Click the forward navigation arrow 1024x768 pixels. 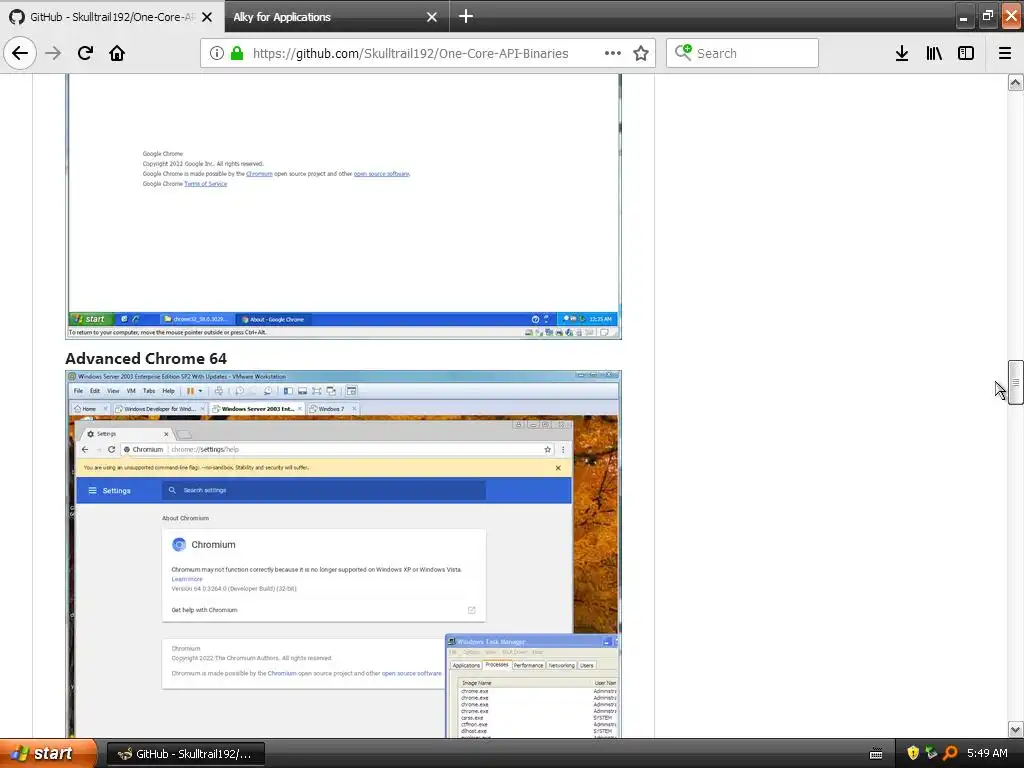[53, 54]
